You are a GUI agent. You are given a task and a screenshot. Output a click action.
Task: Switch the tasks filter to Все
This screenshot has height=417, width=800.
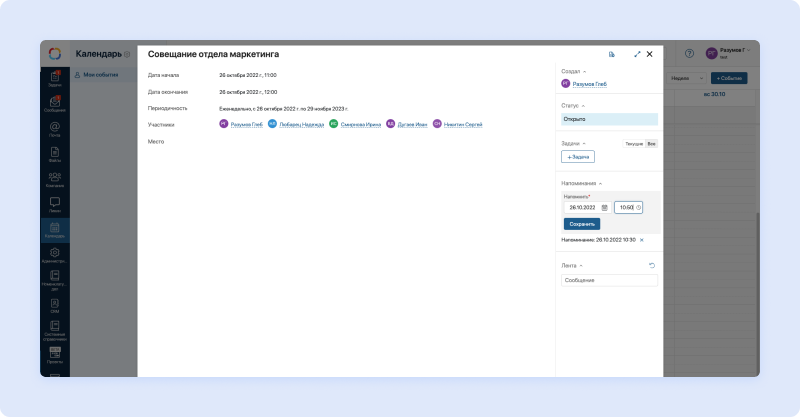click(652, 144)
